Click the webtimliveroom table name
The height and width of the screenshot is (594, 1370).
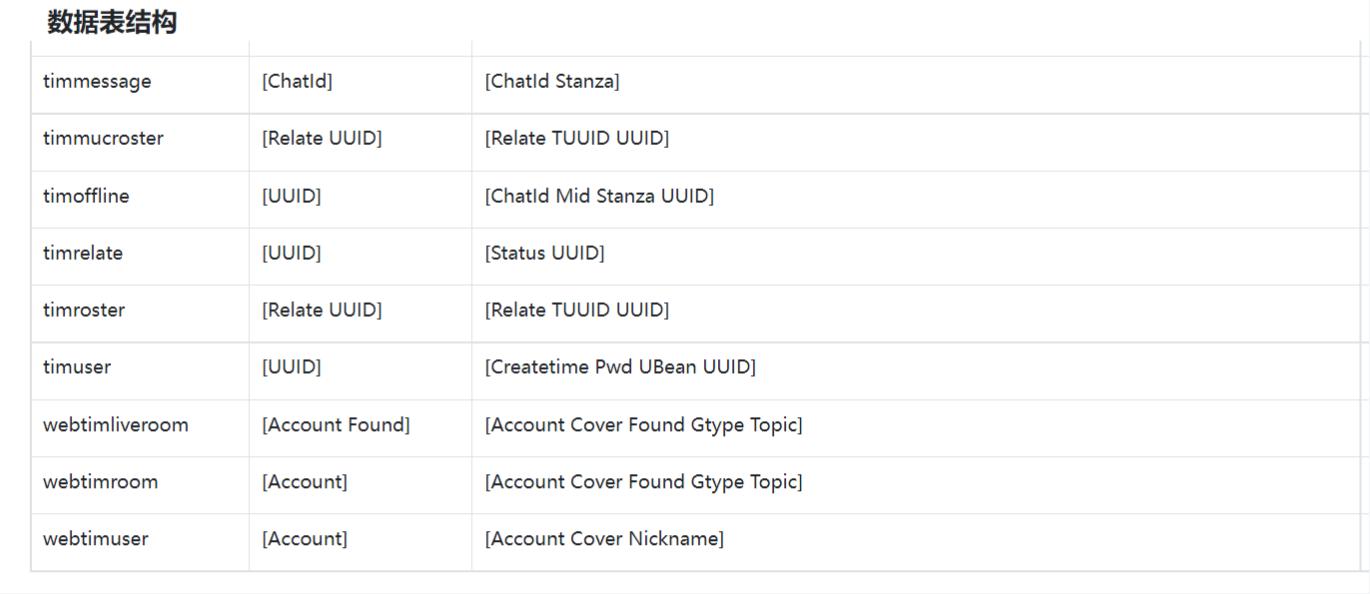coord(116,425)
